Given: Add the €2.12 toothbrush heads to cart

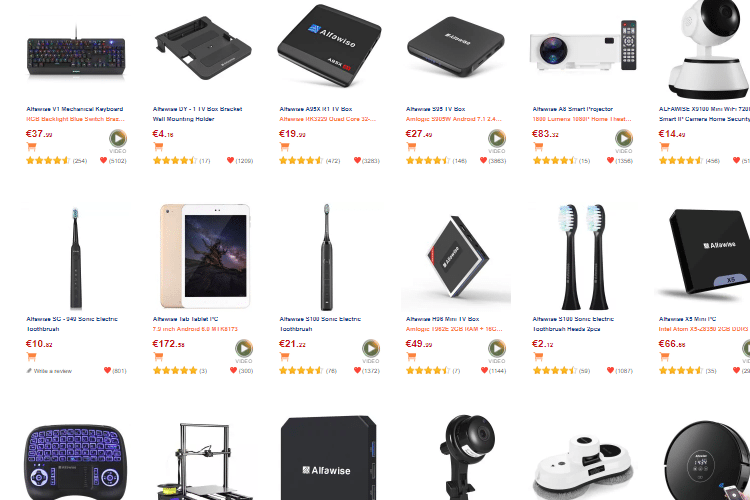Looking at the screenshot, I should click(x=538, y=356).
